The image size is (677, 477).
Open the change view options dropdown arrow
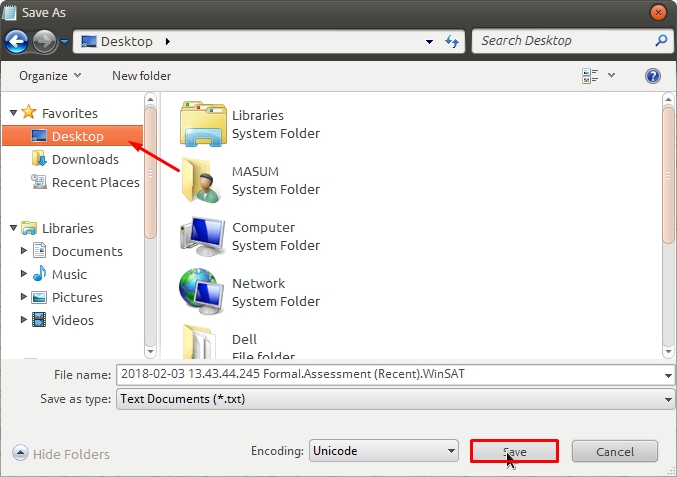(x=612, y=76)
